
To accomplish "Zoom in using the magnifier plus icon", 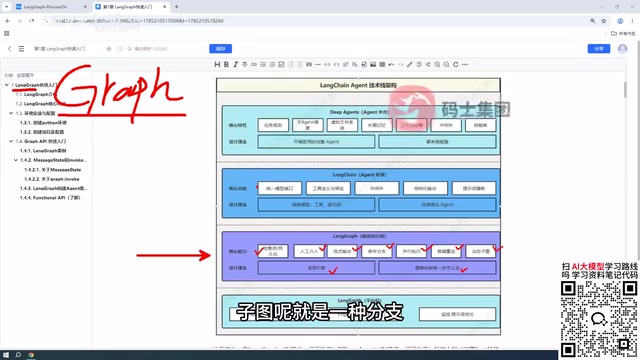I will point(437,64).
